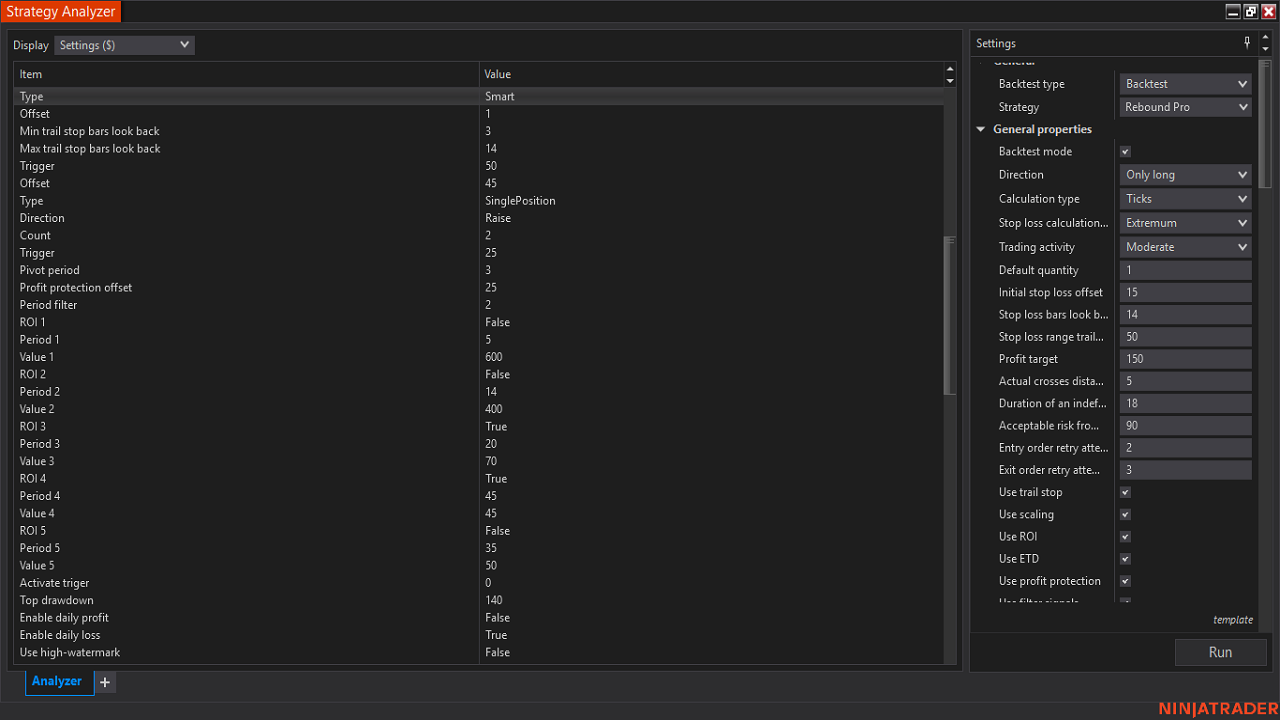Open the Backtest type dropdown
Viewport: 1280px width, 720px height.
[1185, 84]
